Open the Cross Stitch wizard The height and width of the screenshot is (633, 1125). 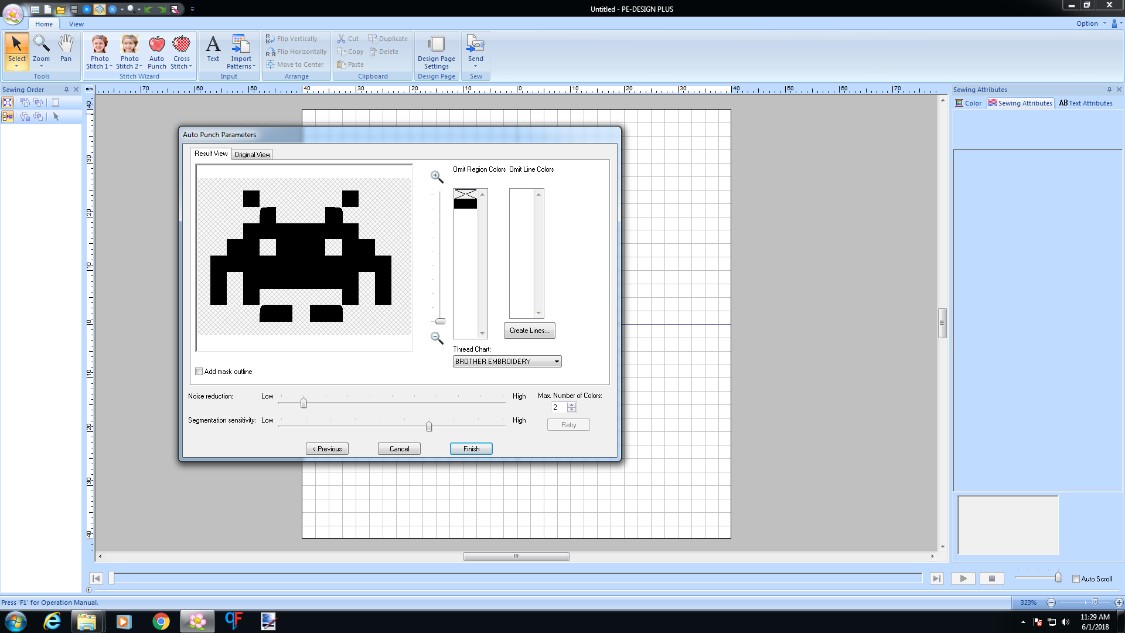point(181,52)
